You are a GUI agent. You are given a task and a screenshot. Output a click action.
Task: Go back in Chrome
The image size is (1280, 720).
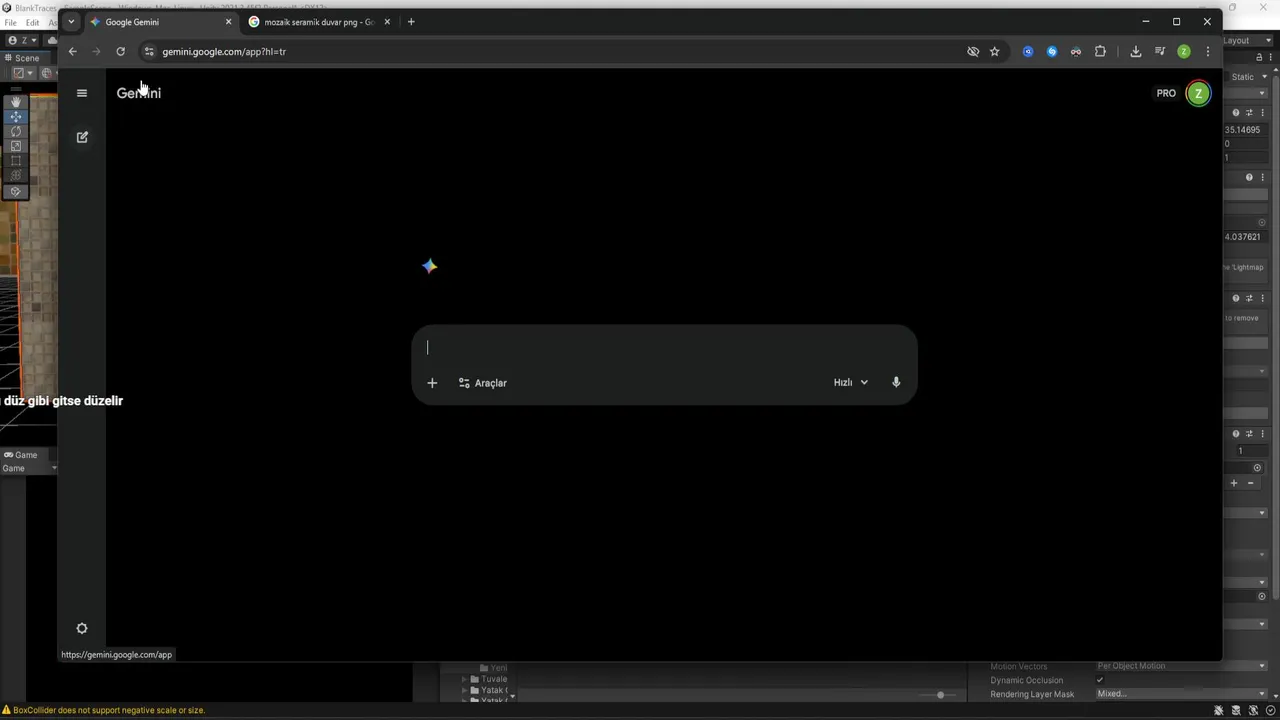click(x=72, y=51)
